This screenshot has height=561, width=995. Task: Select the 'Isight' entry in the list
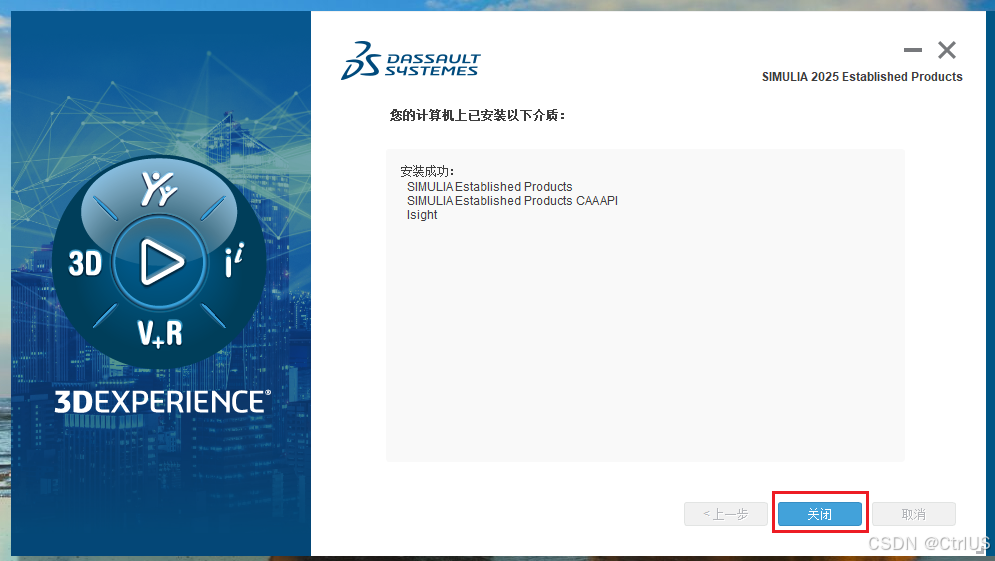point(422,214)
